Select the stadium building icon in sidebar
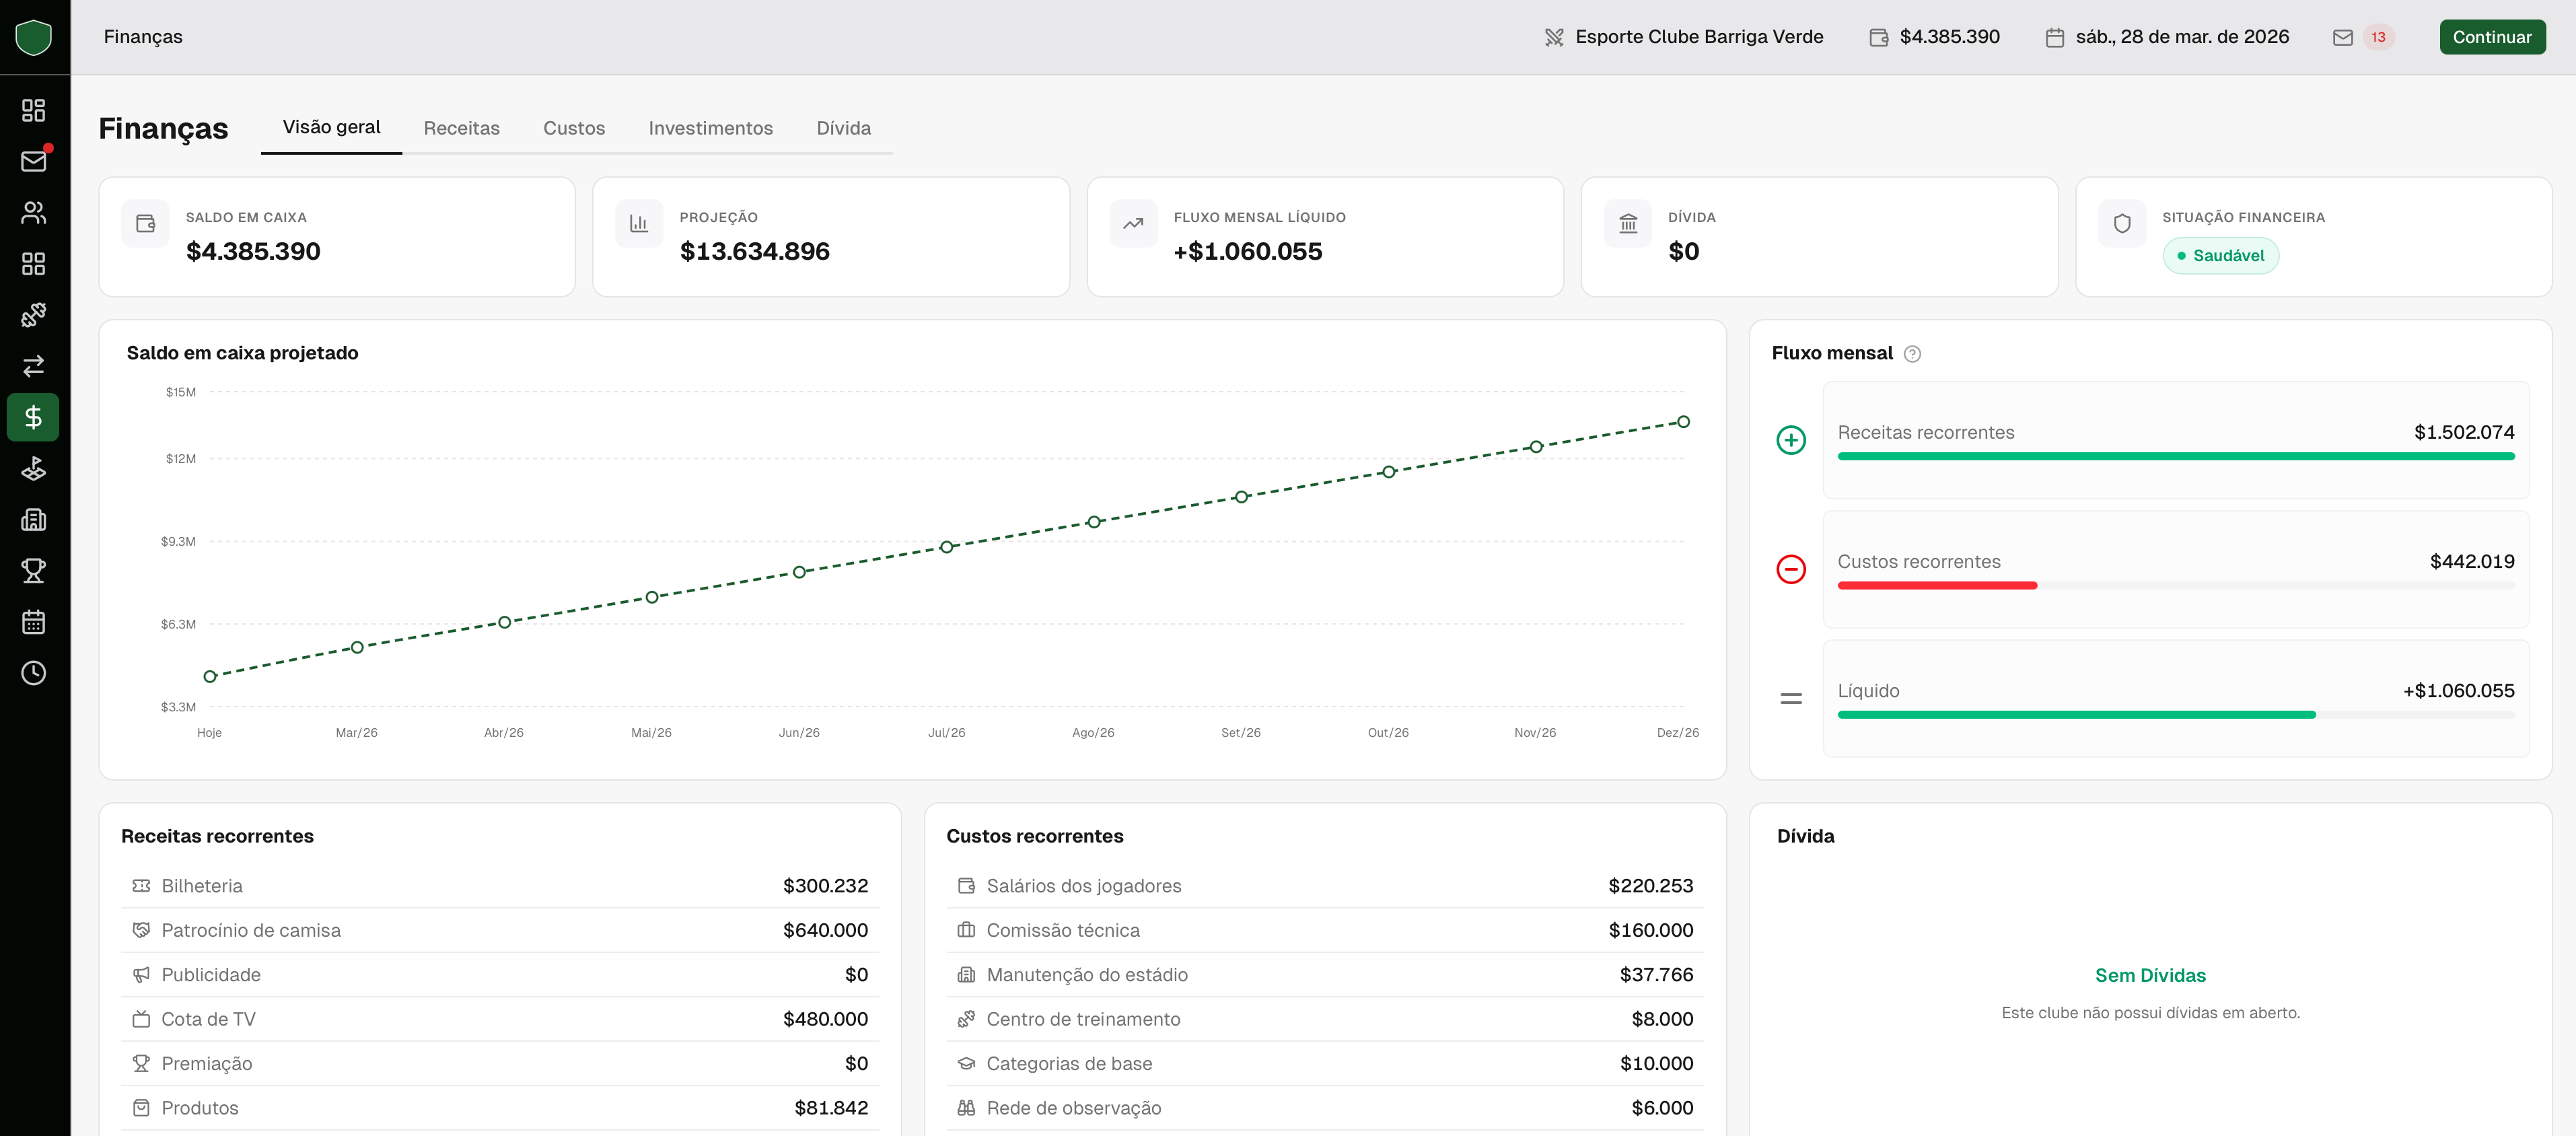 click(33, 520)
